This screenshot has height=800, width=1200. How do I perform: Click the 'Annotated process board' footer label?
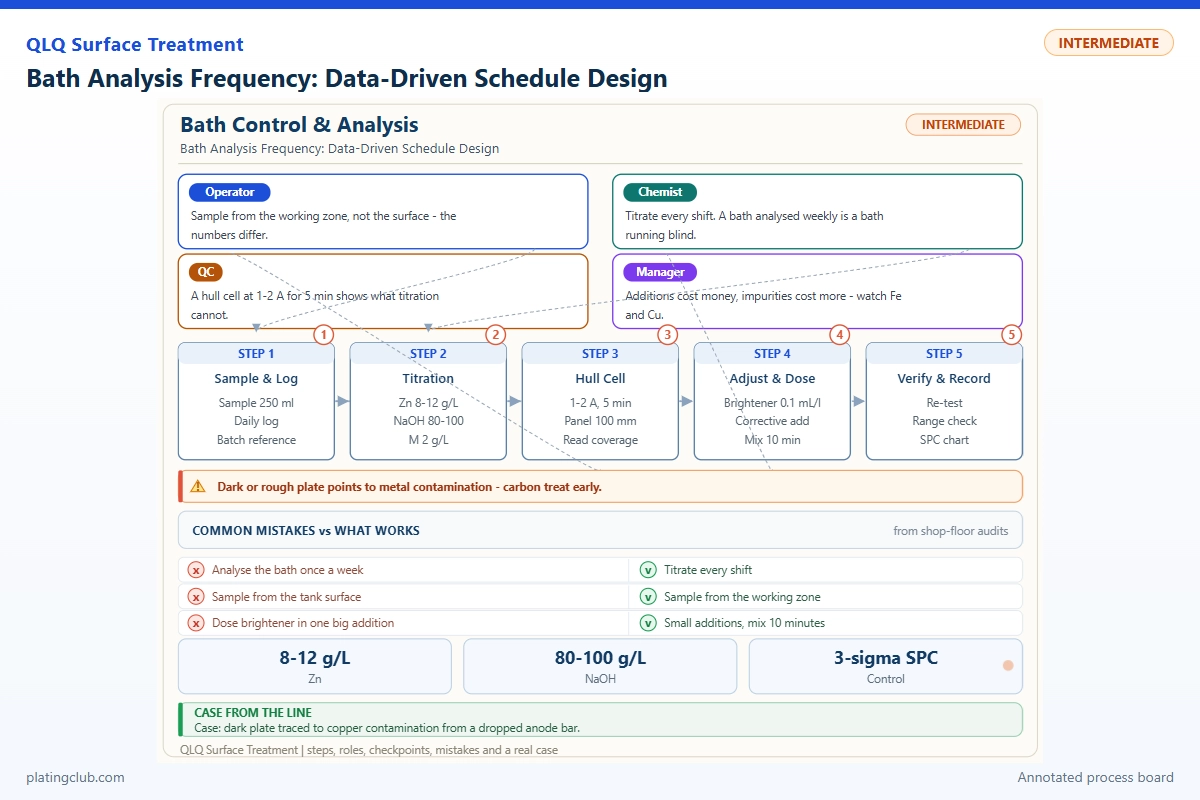click(x=1096, y=777)
